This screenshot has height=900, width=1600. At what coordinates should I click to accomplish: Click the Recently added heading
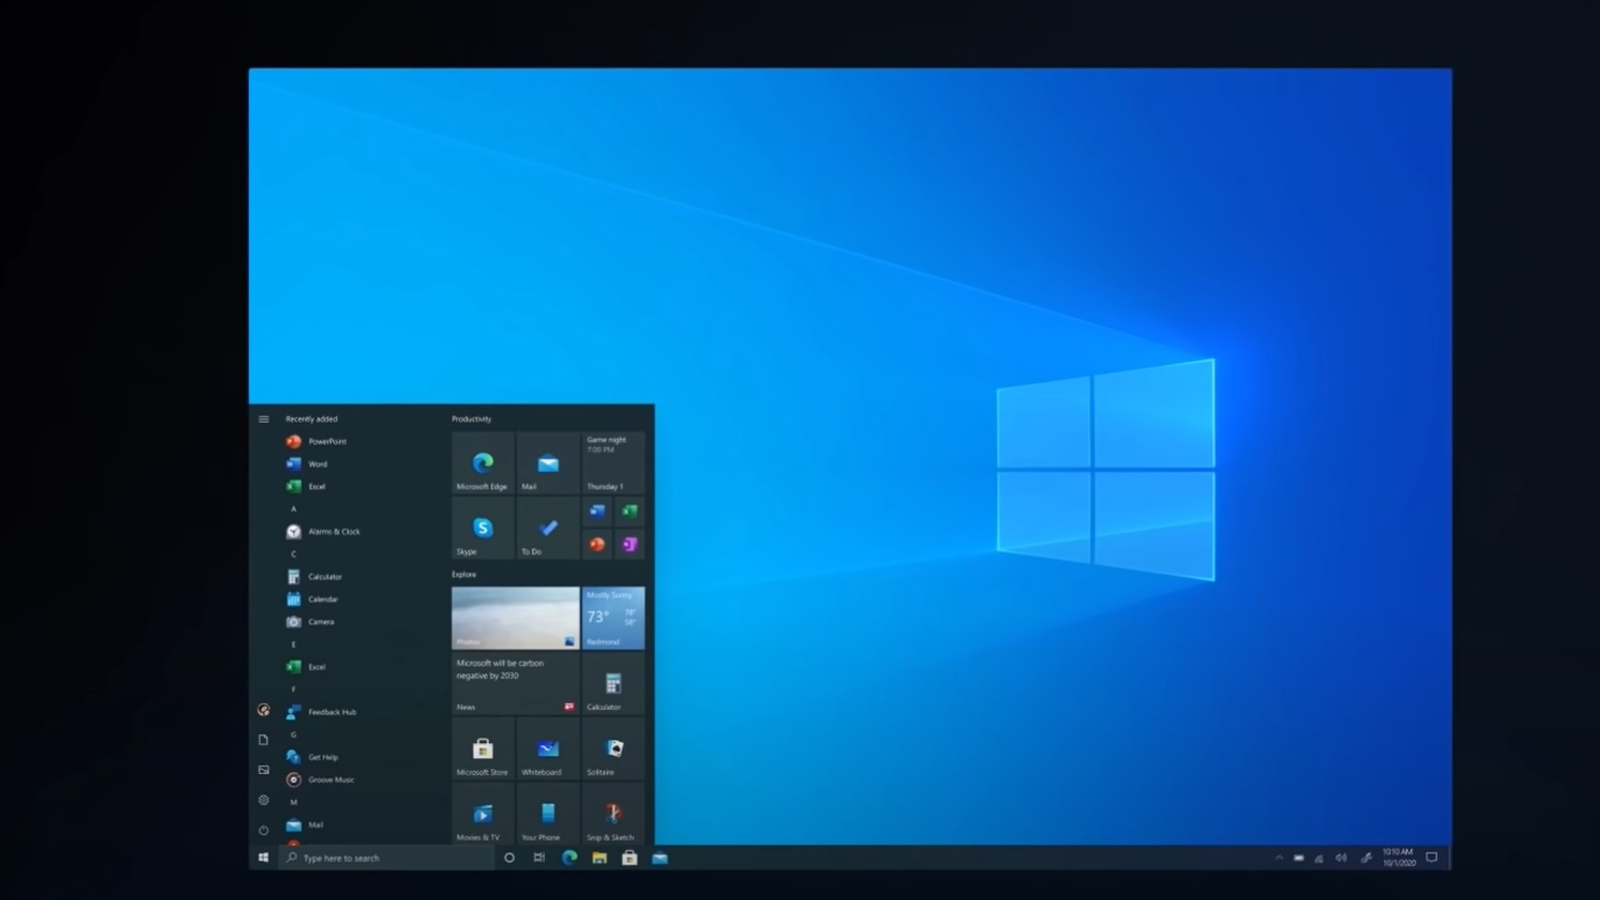pos(311,419)
